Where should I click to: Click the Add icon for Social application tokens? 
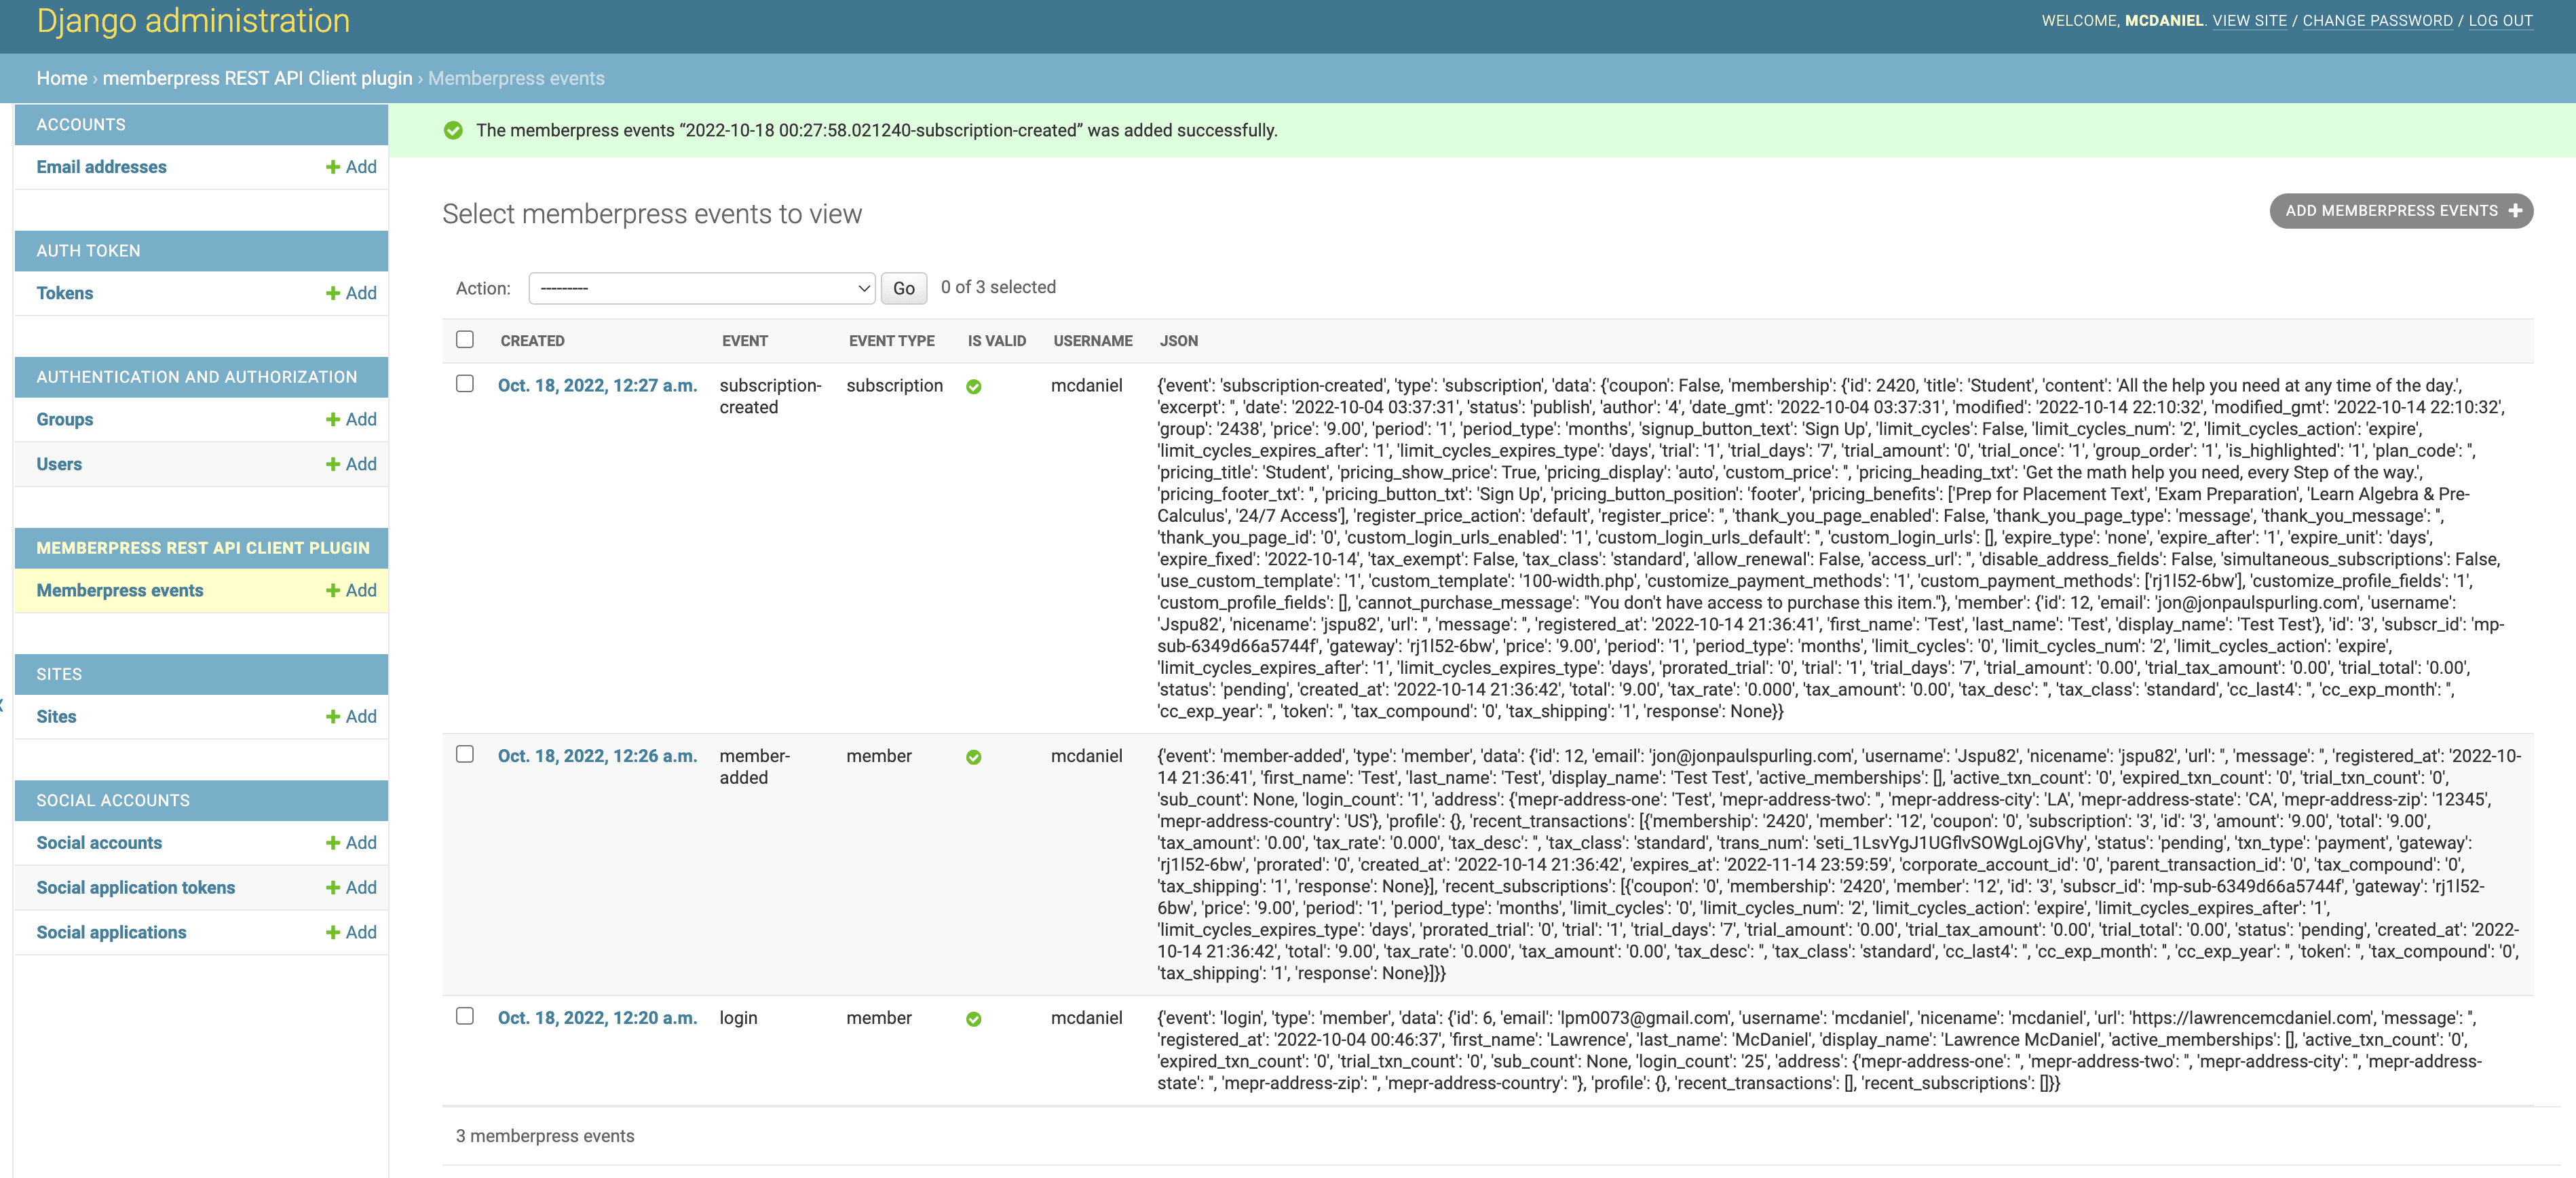click(334, 887)
